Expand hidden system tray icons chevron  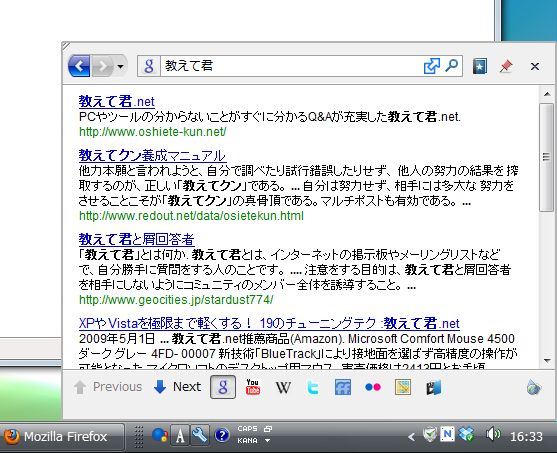coord(411,437)
